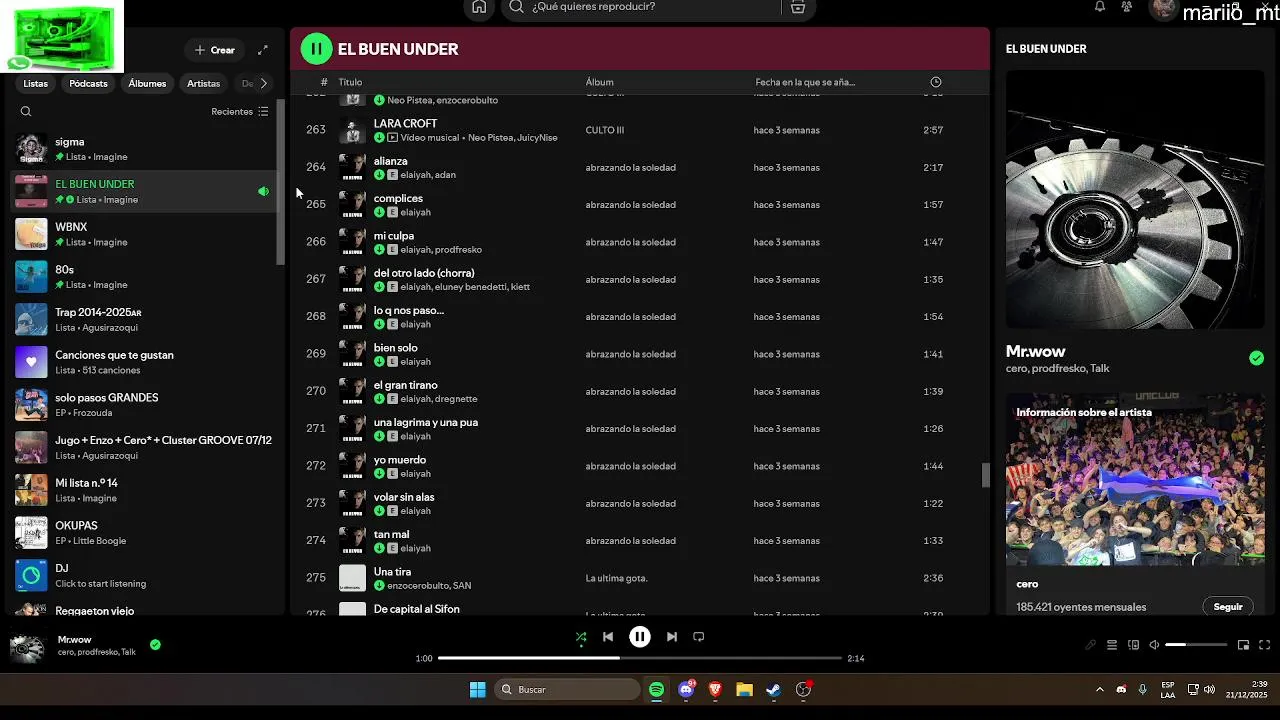Reveal more filter chips with the right chevron
This screenshot has width=1280, height=720.
(x=263, y=83)
